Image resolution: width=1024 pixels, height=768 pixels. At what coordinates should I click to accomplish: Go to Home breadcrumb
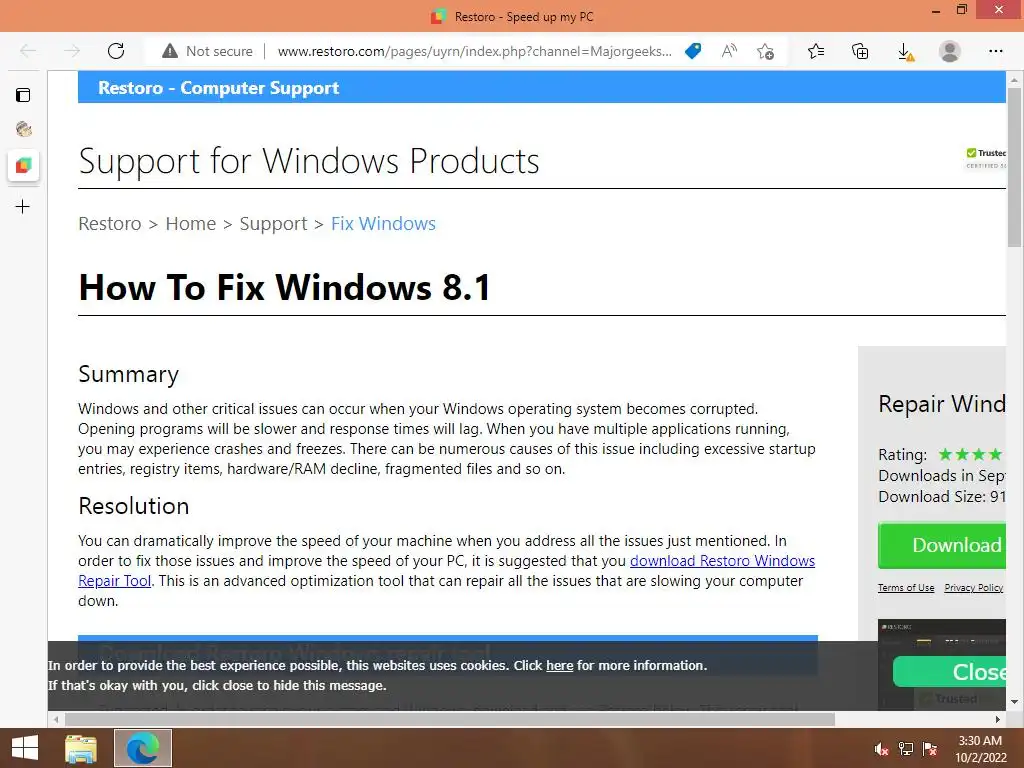coord(191,223)
